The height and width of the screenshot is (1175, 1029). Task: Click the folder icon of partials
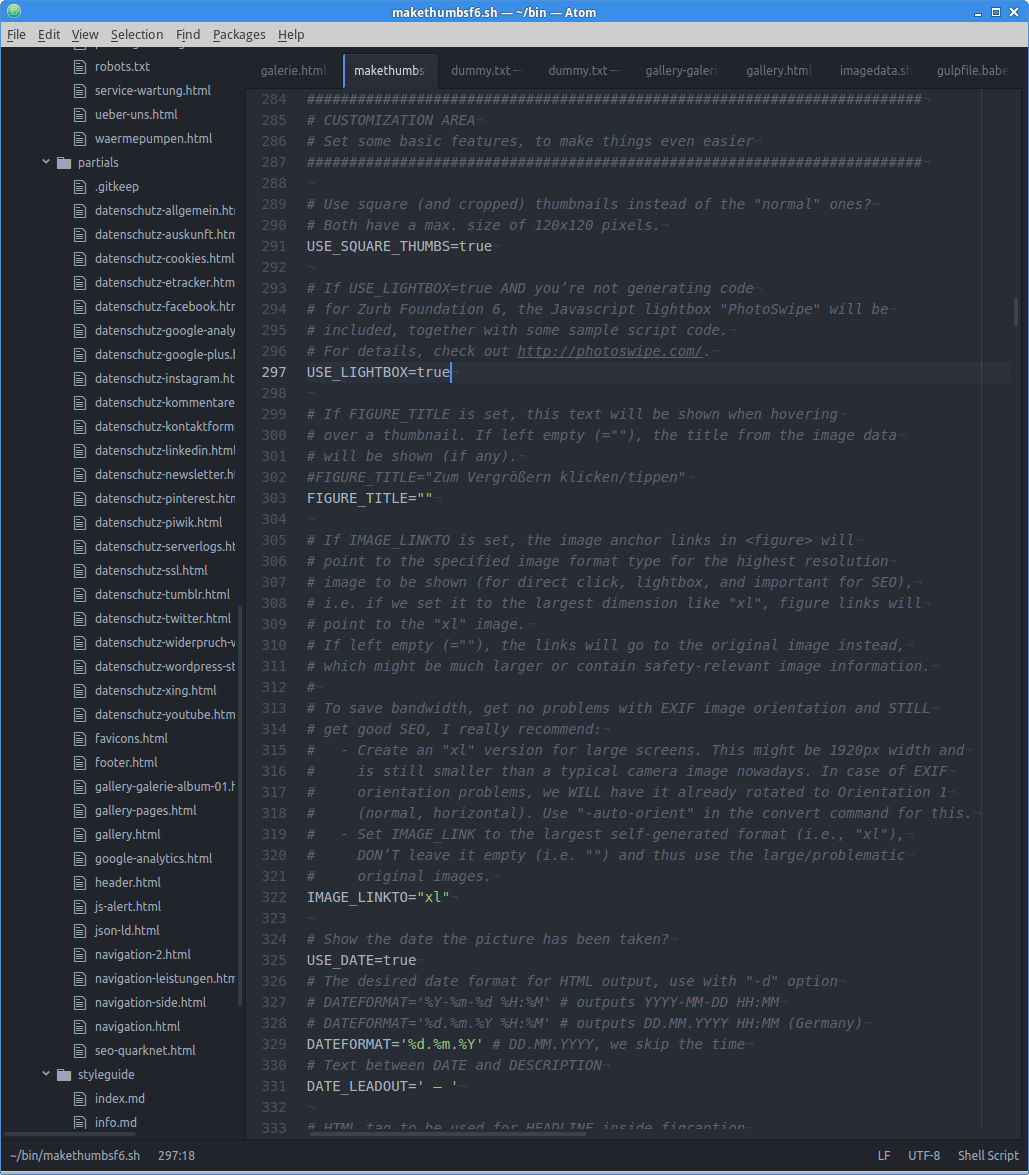pyautogui.click(x=64, y=163)
